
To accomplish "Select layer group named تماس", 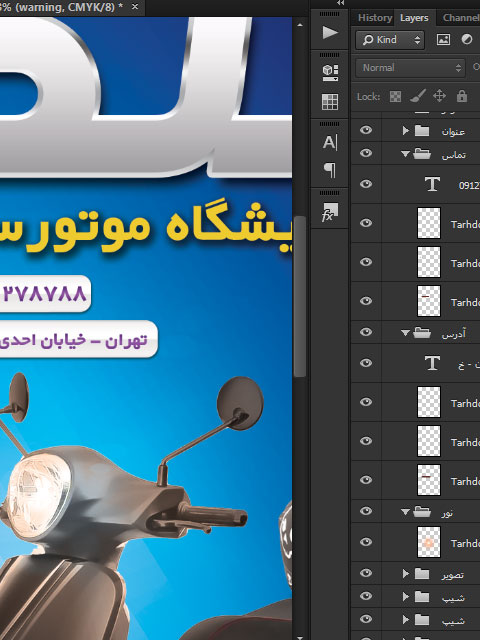I will 453,155.
